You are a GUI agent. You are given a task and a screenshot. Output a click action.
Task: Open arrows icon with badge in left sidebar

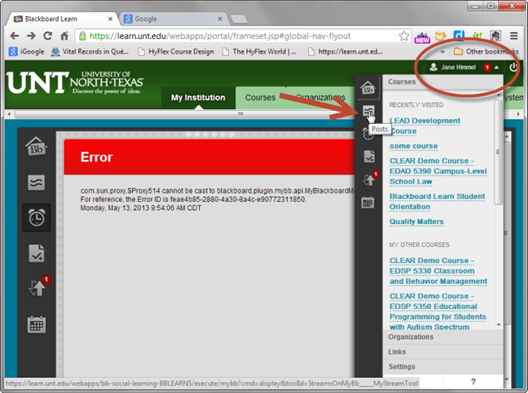(38, 286)
